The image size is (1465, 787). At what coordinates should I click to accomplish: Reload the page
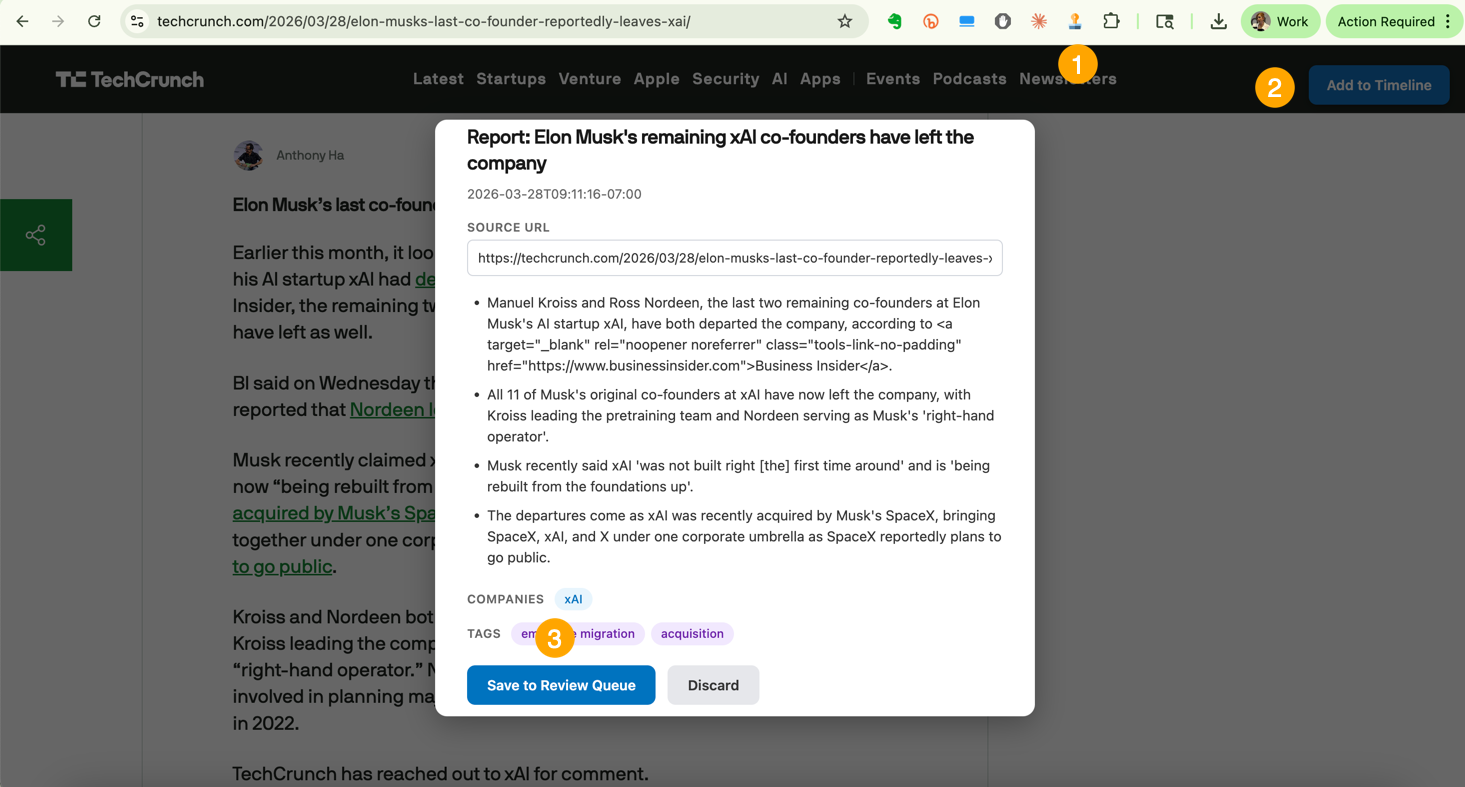(94, 21)
